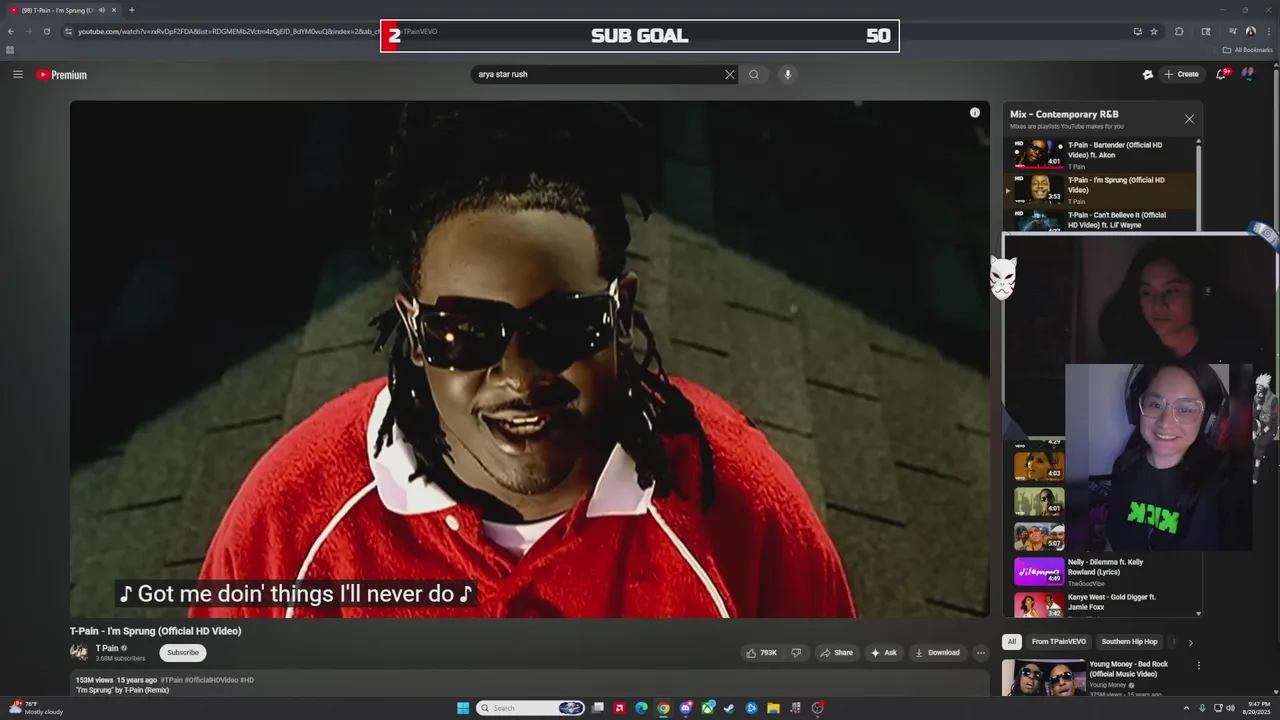Play Nelly Dilemma ft. Kelly Rowland
Screen dimensions: 1280x720
click(1099, 572)
